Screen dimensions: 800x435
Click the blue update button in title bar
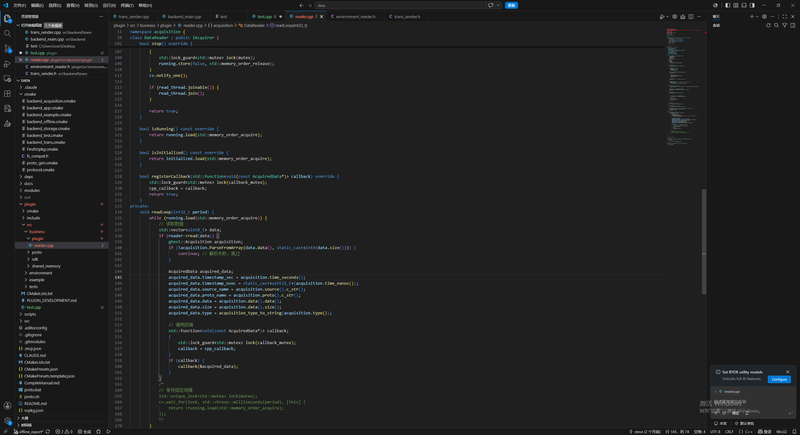(511, 5)
